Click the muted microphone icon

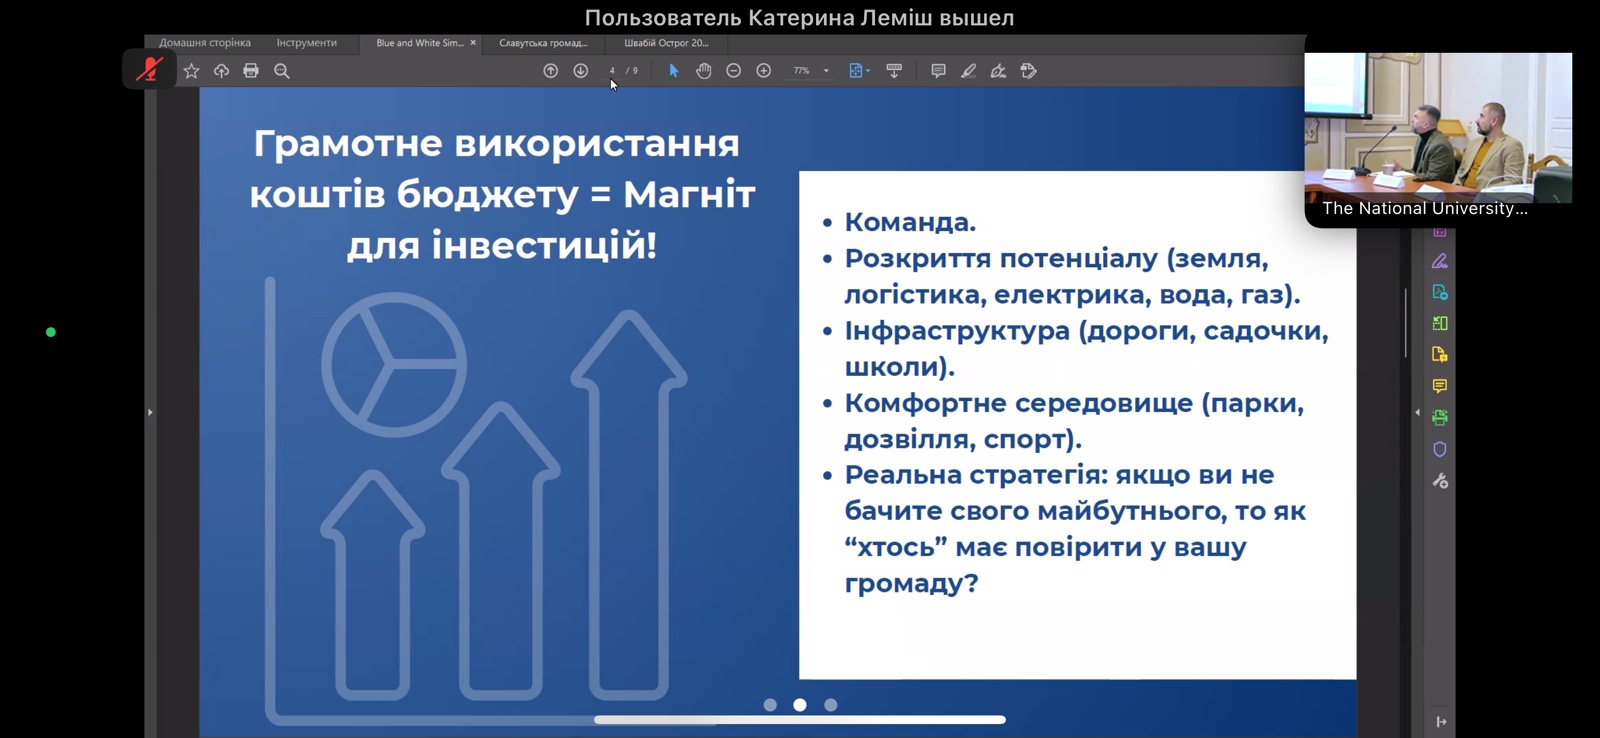pyautogui.click(x=149, y=70)
